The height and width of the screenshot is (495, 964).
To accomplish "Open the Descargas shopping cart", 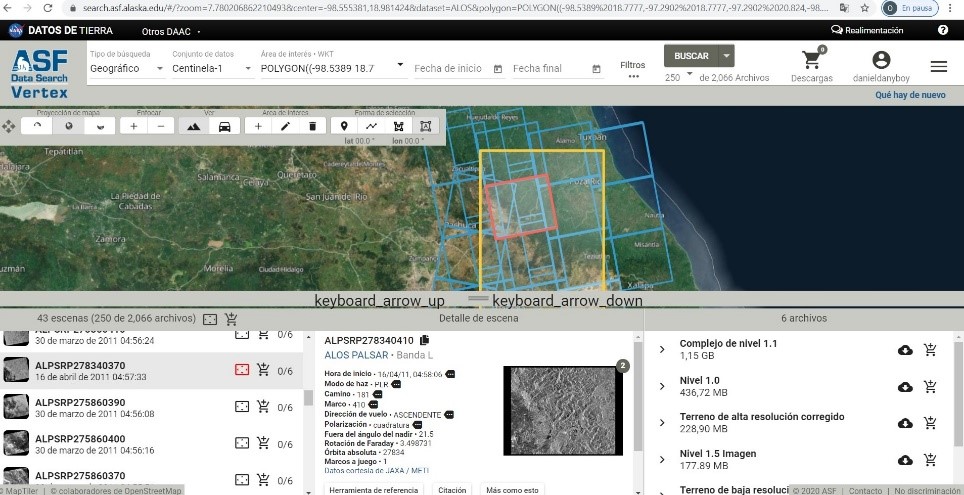I will pyautogui.click(x=811, y=63).
